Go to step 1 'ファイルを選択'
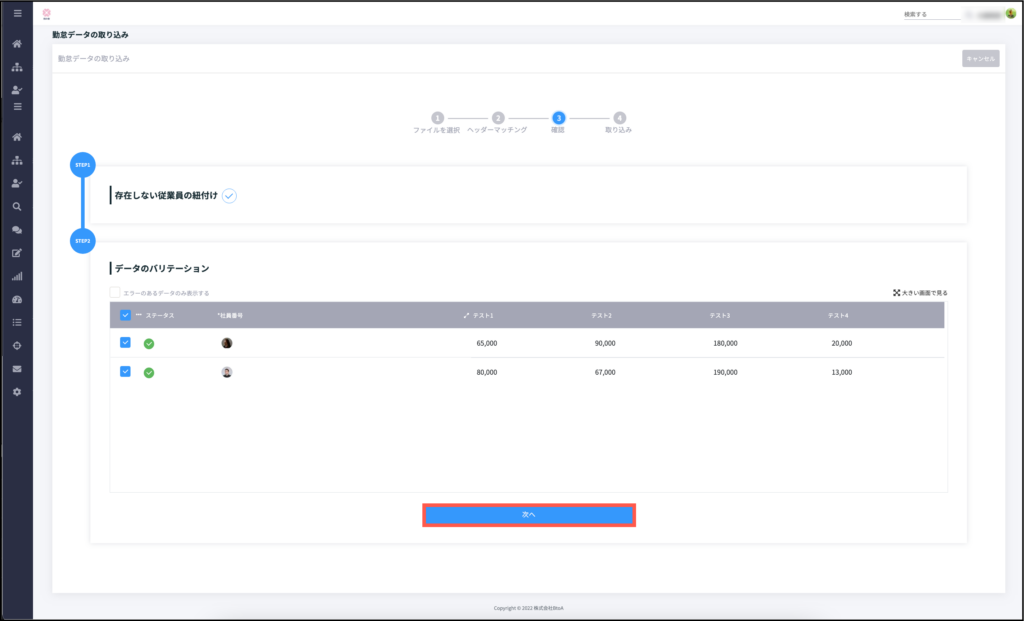Image resolution: width=1024 pixels, height=621 pixels. coord(437,118)
